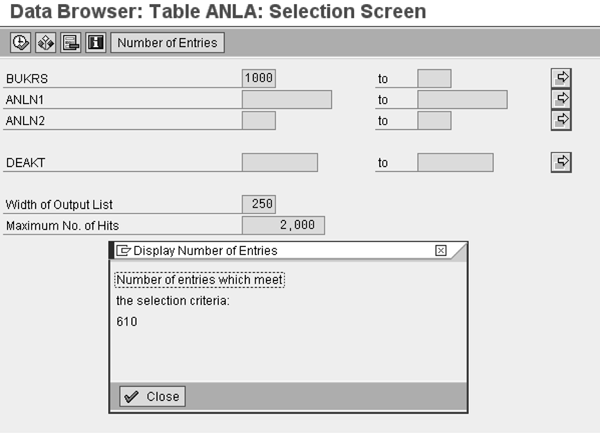The height and width of the screenshot is (433, 600).
Task: Select the DEAKT from-value field
Action: point(279,162)
